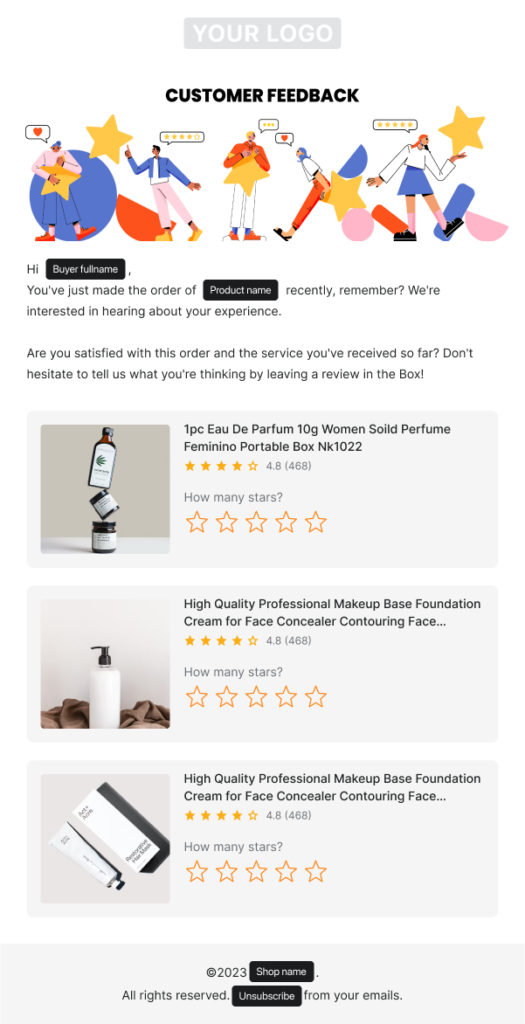Select the first star on the third product
The width and height of the screenshot is (525, 1024).
click(x=197, y=872)
